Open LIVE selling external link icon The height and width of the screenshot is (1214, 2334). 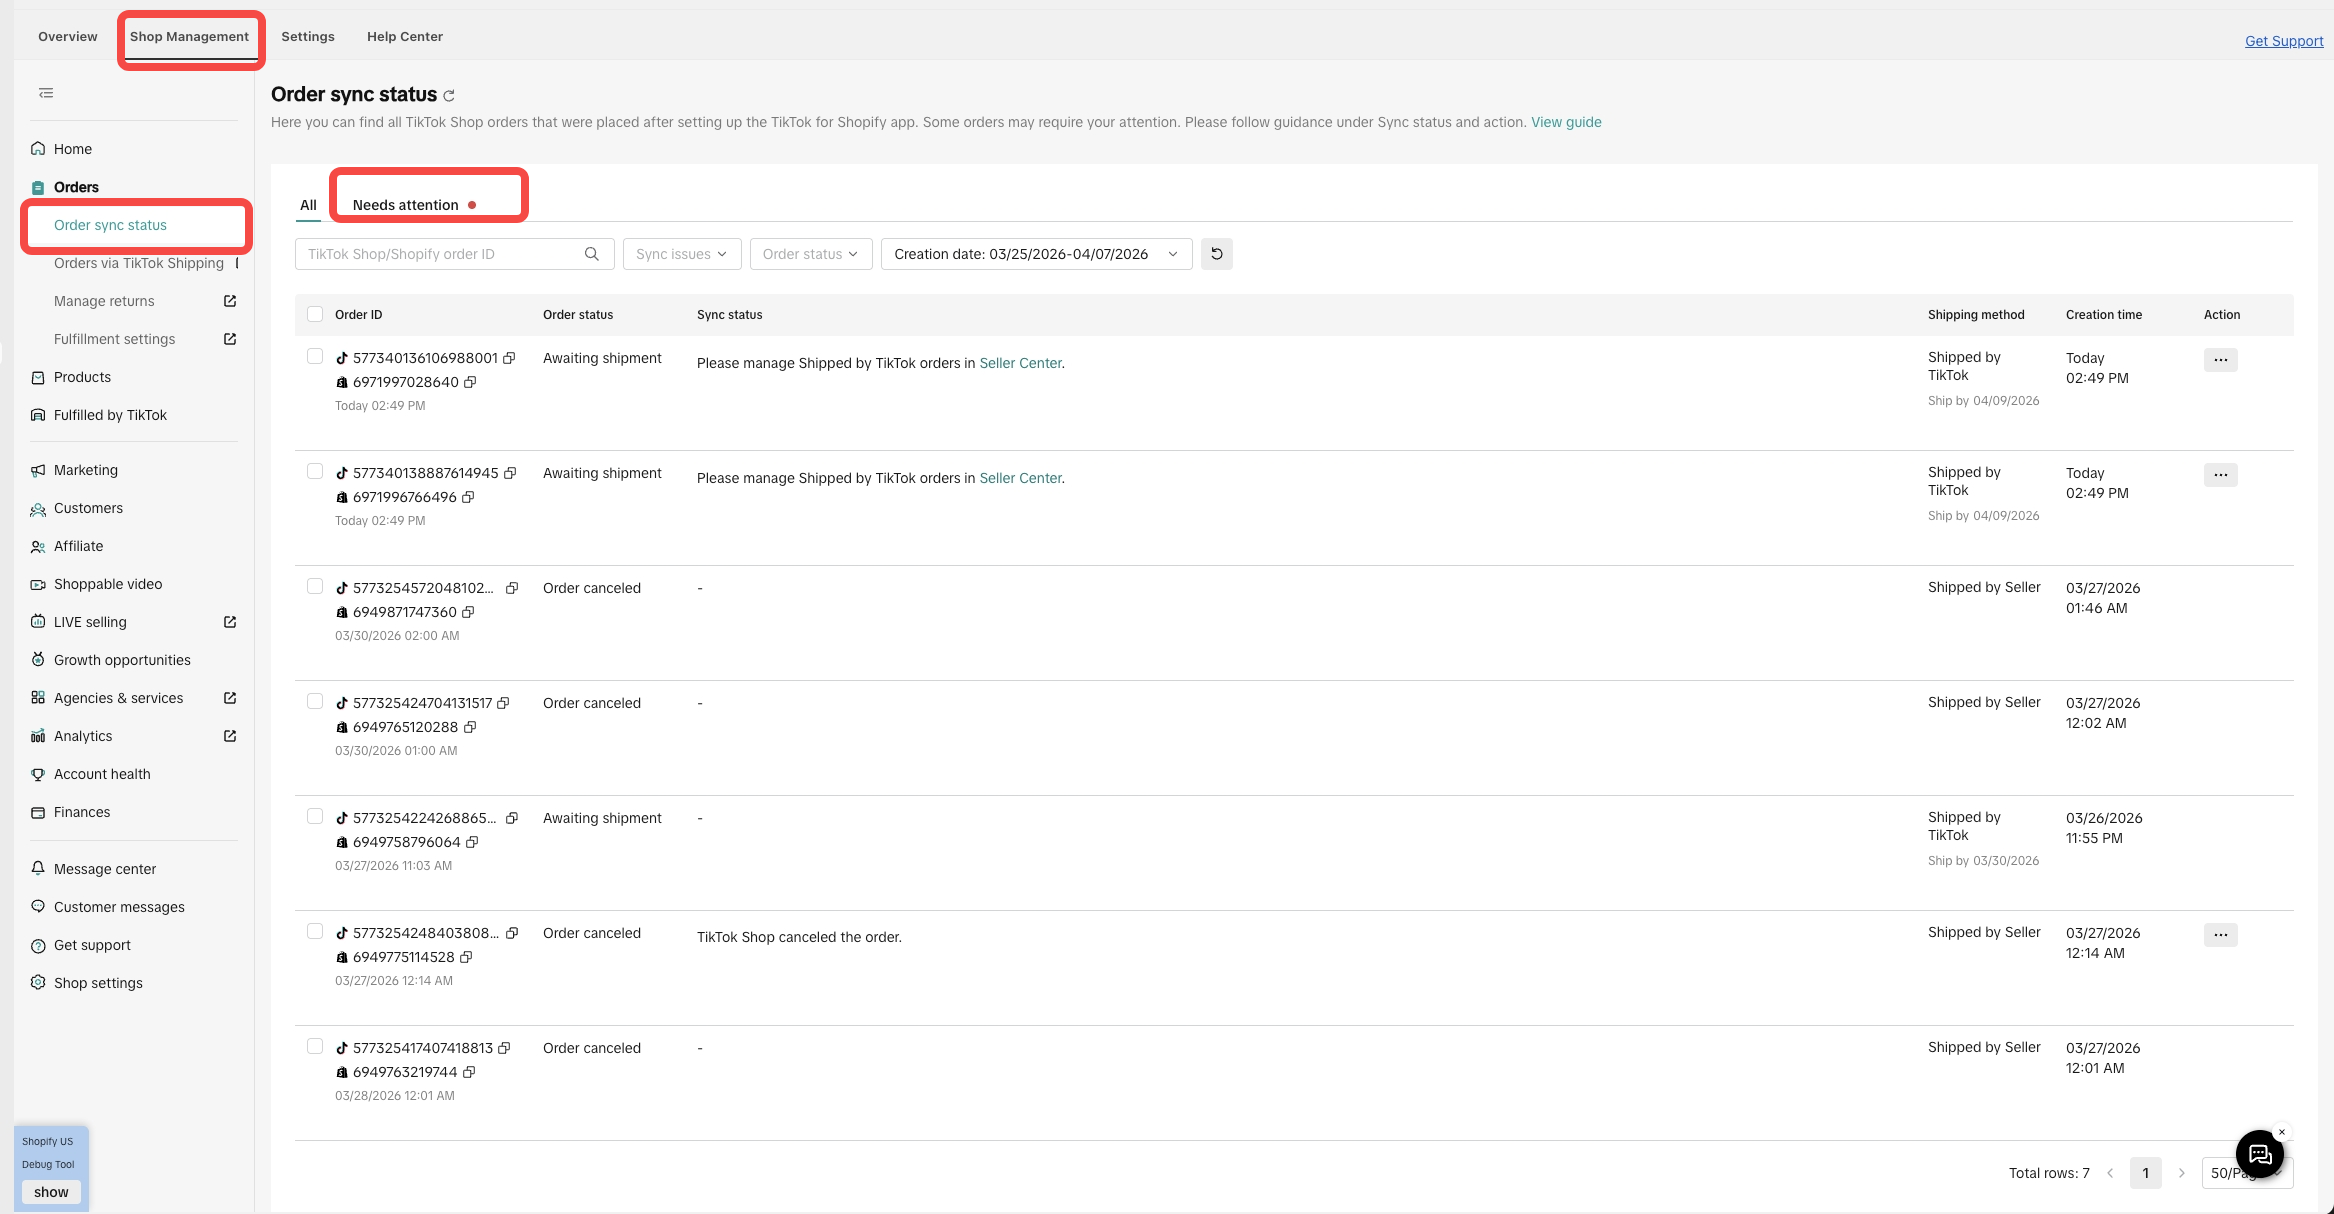click(x=230, y=622)
